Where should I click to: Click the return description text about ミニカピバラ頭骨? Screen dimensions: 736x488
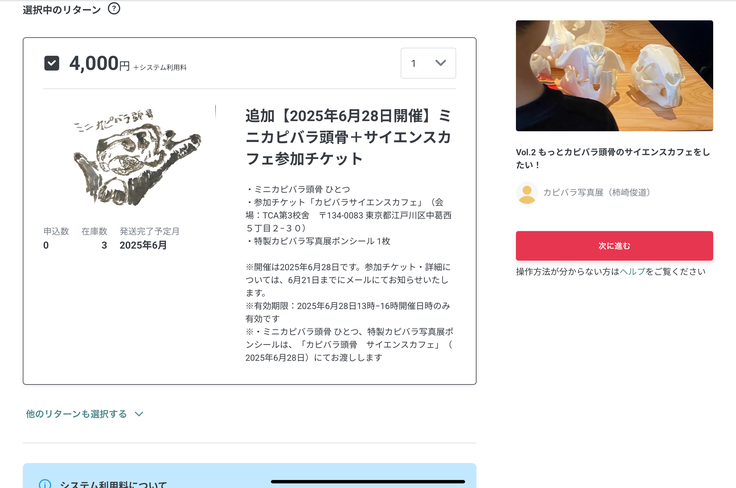click(x=348, y=273)
